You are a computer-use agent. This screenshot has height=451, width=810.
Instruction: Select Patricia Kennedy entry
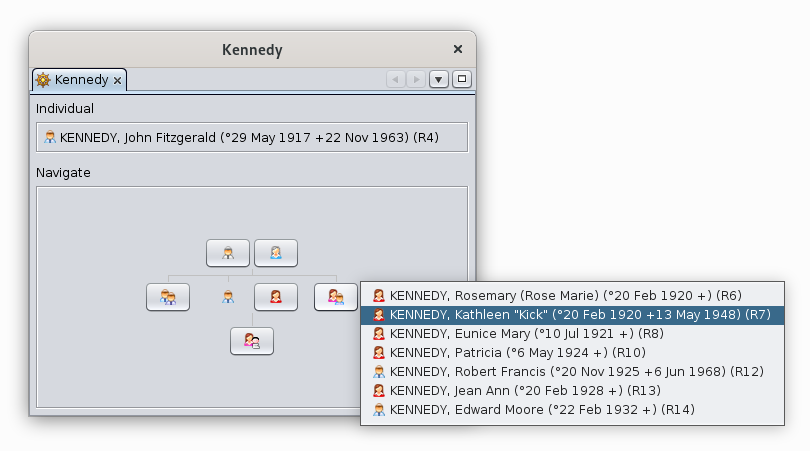point(572,353)
